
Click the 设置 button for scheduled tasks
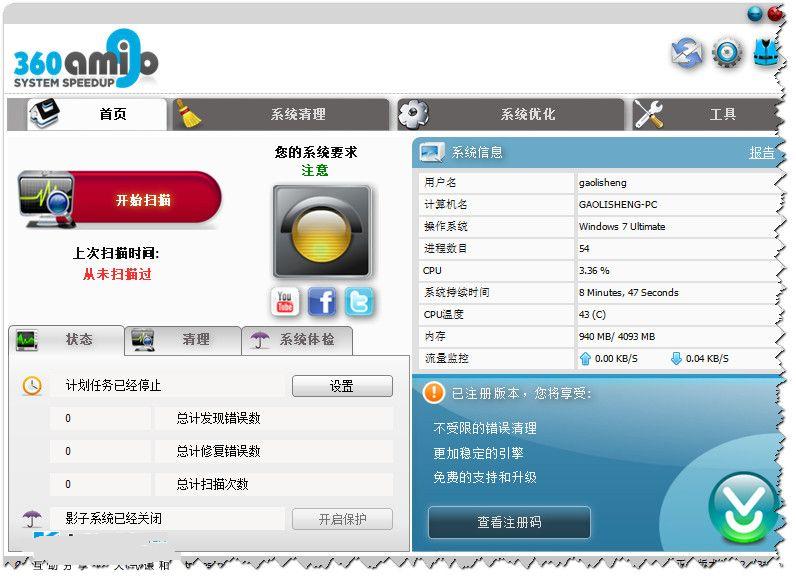(342, 386)
